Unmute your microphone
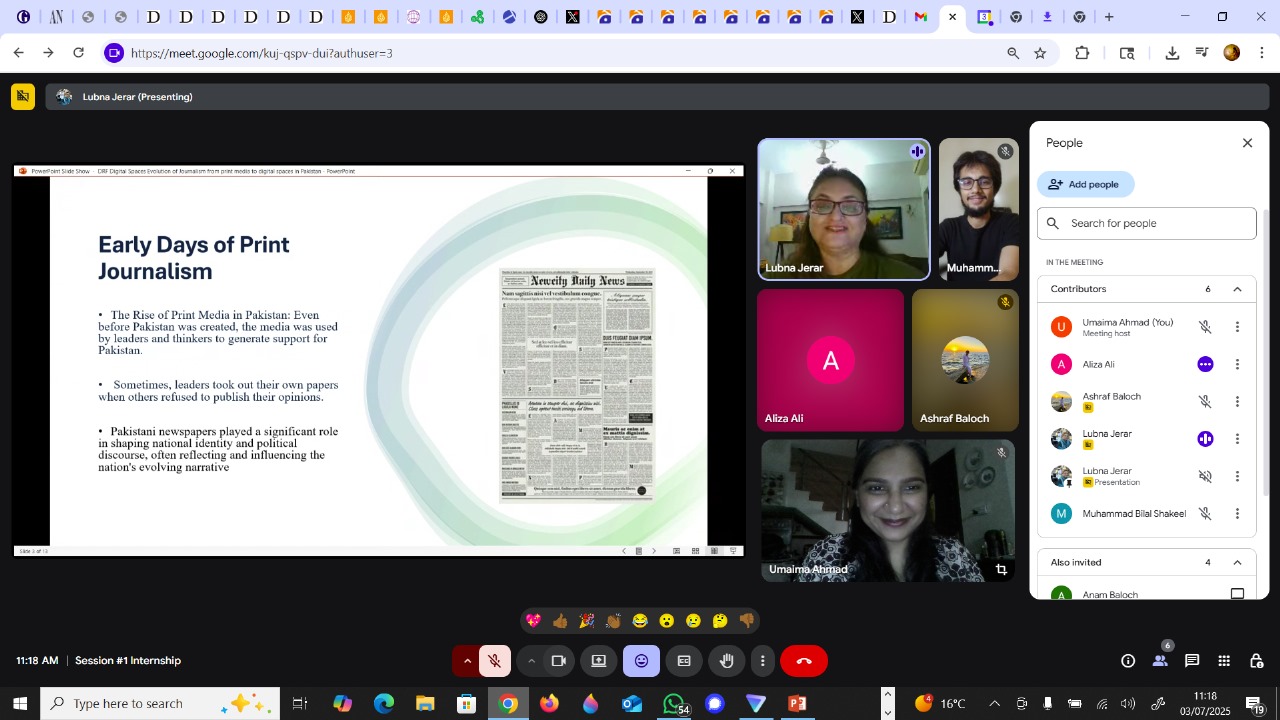 pyautogui.click(x=494, y=661)
